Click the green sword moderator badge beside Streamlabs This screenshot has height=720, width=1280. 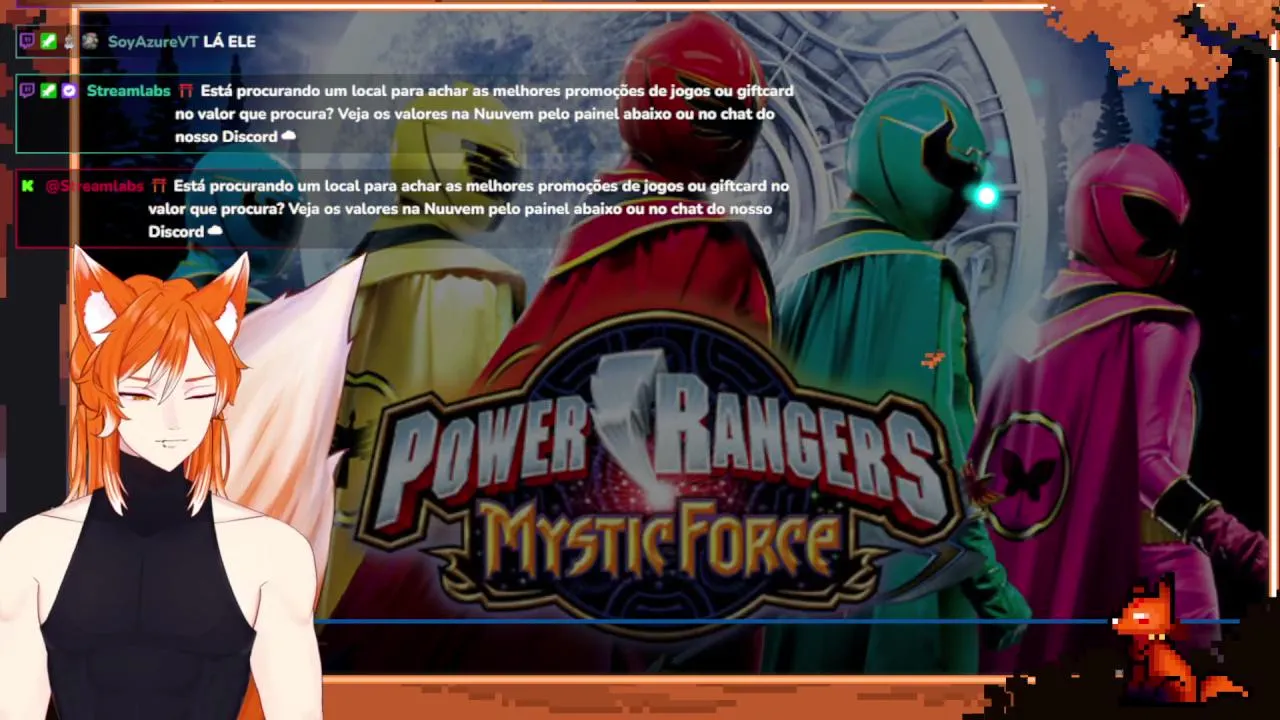coord(48,90)
